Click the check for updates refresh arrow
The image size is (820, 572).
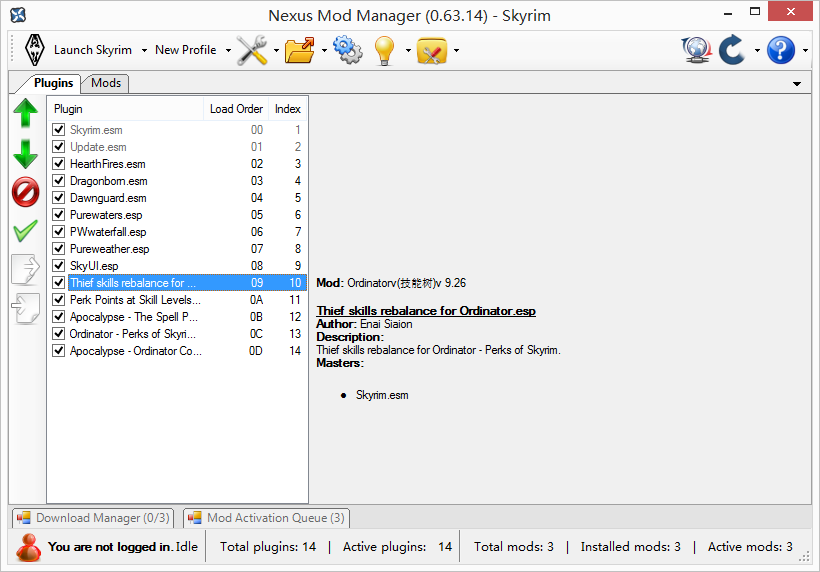coord(732,50)
